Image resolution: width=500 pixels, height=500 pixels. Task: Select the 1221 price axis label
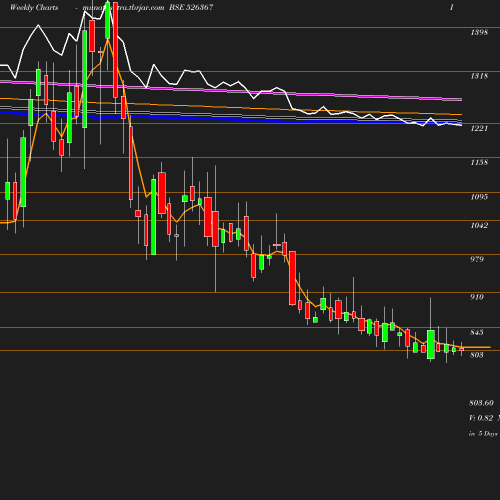tap(479, 128)
